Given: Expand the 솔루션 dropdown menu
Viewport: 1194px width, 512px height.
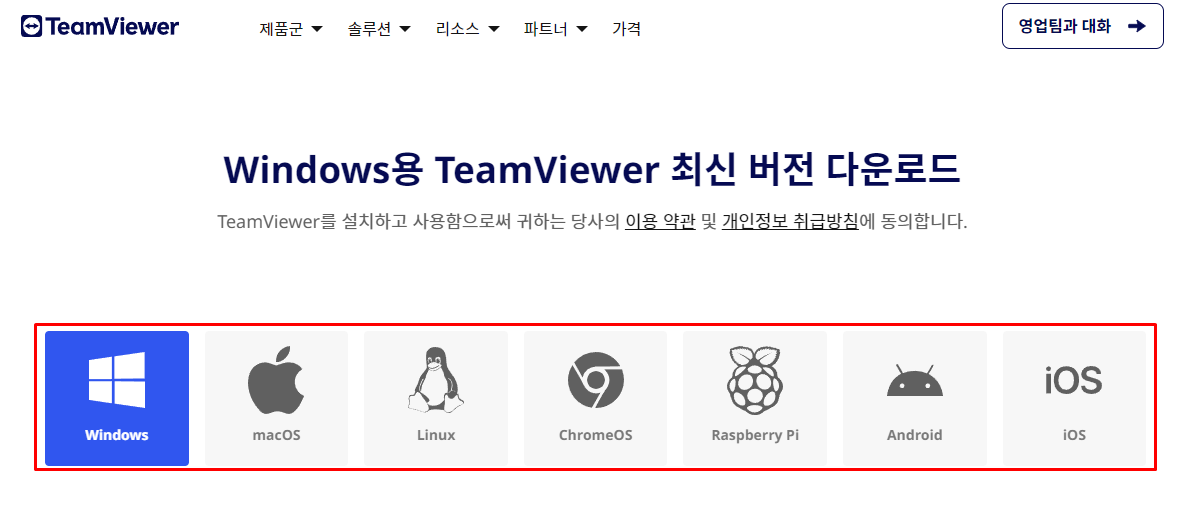Looking at the screenshot, I should point(379,29).
